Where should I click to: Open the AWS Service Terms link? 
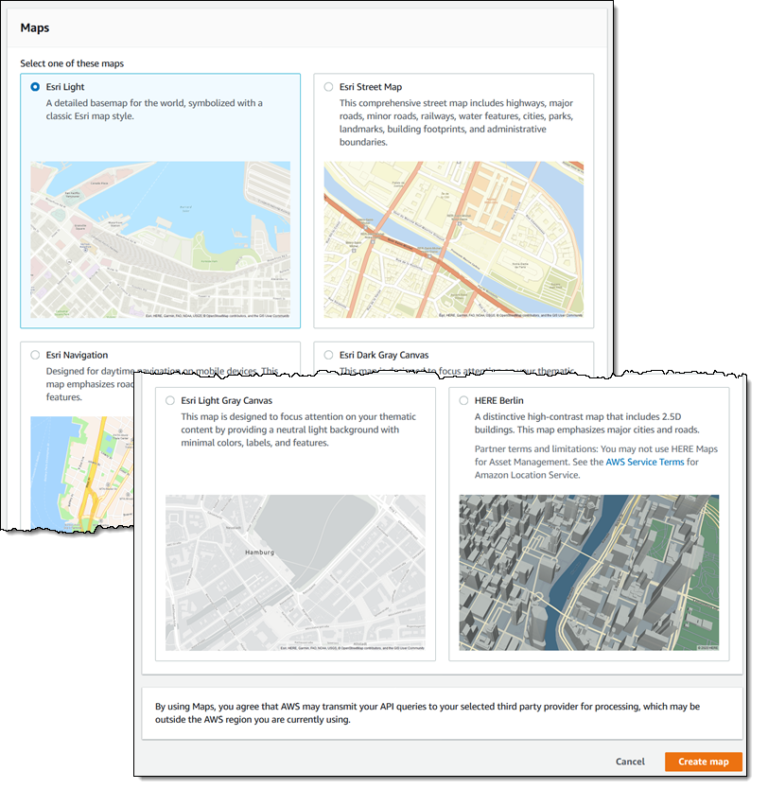644,462
